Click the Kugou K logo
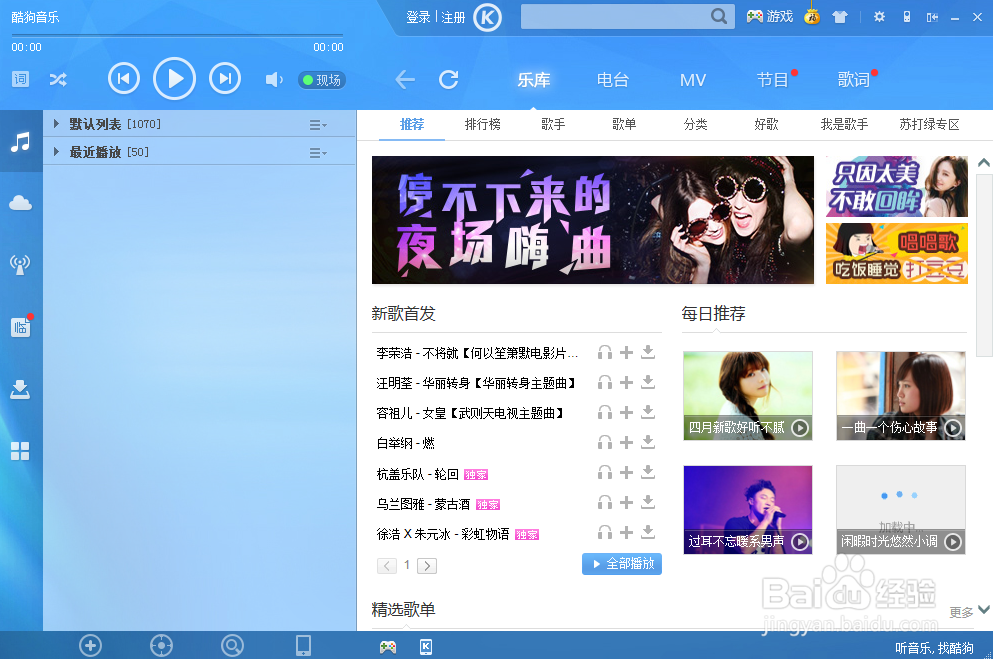993x659 pixels. click(x=487, y=17)
